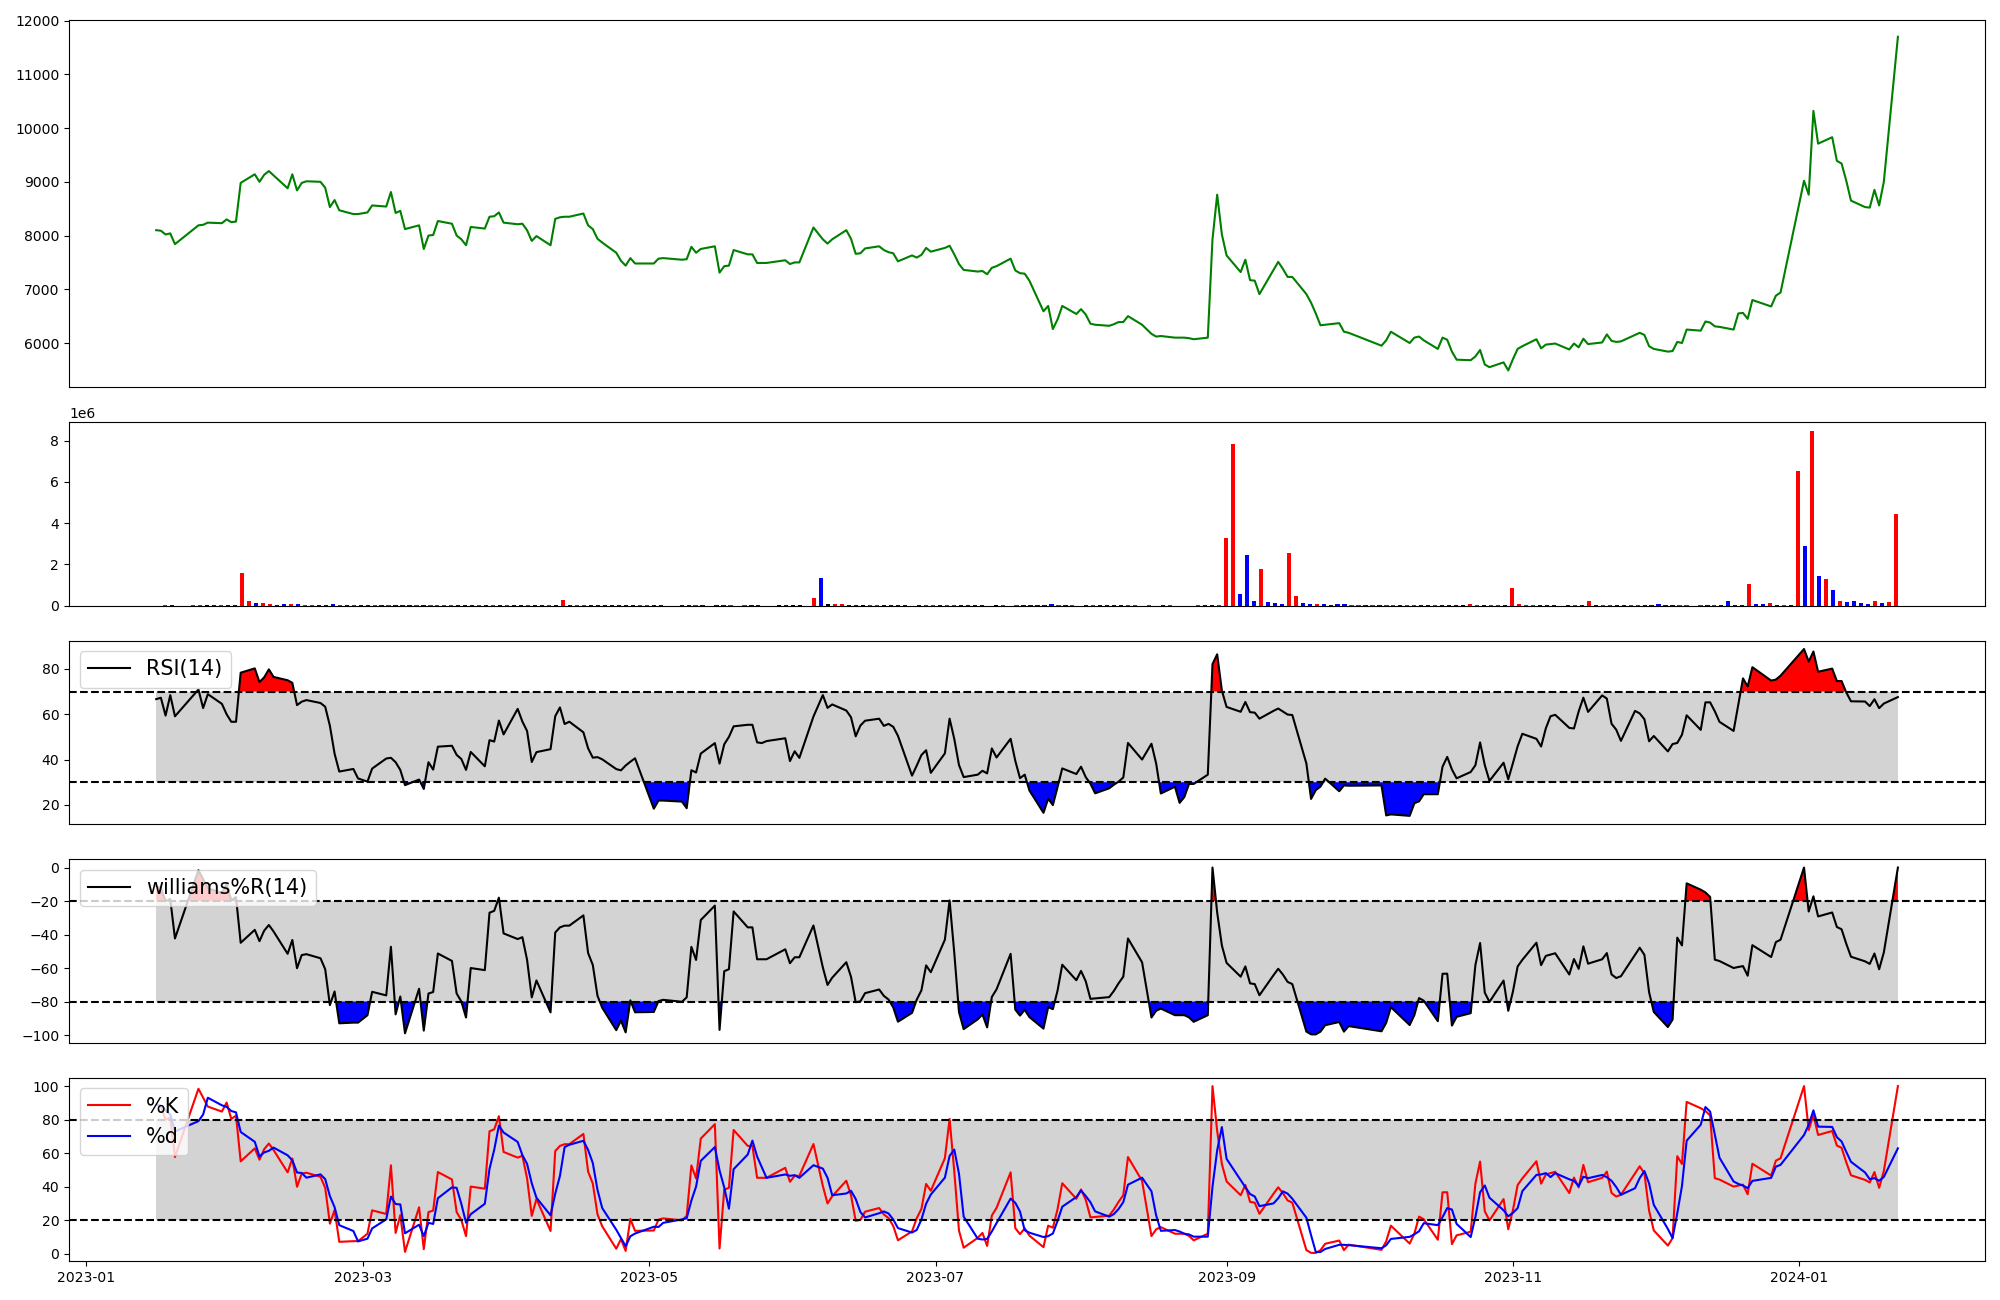Click the 2023-01 x-axis date label

[86, 1277]
